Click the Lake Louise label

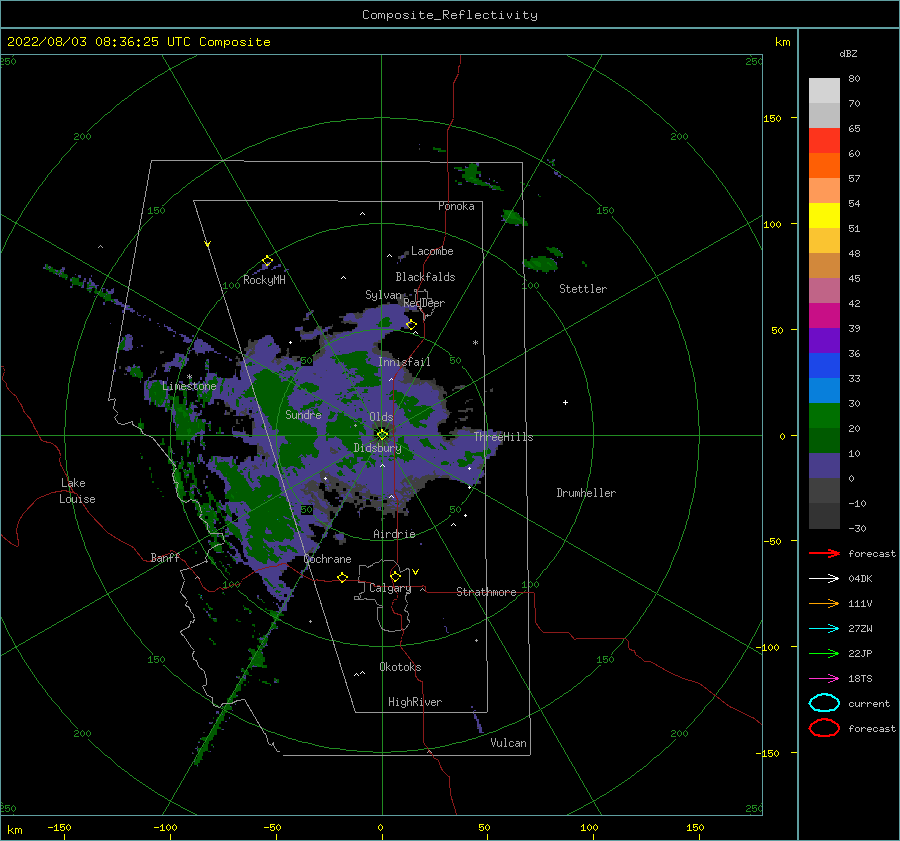click(77, 491)
